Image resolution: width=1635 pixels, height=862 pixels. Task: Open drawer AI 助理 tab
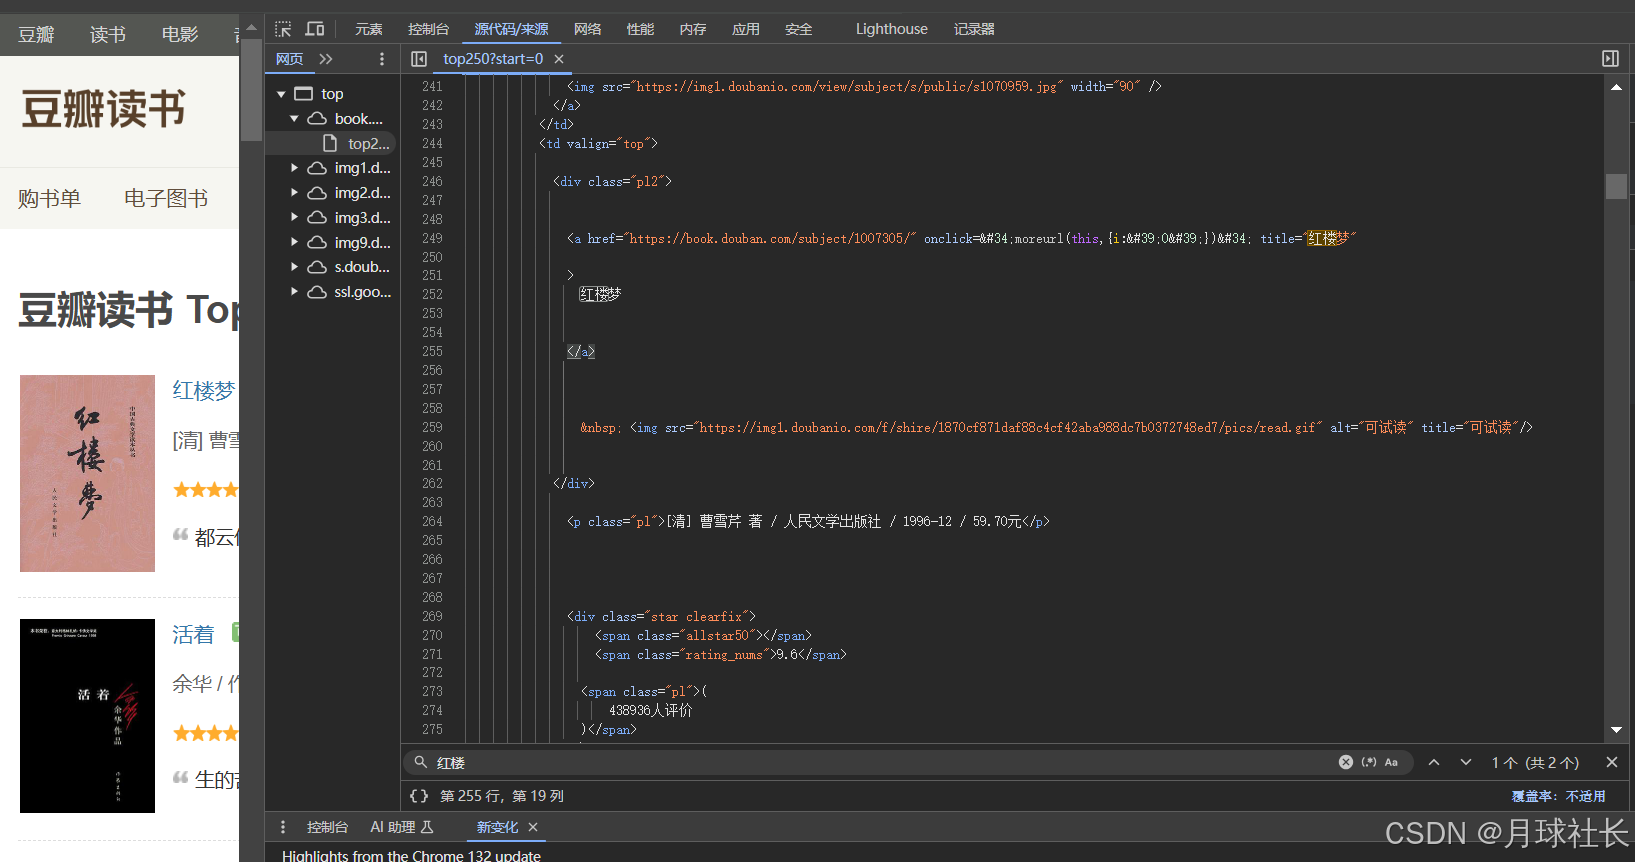pos(401,827)
